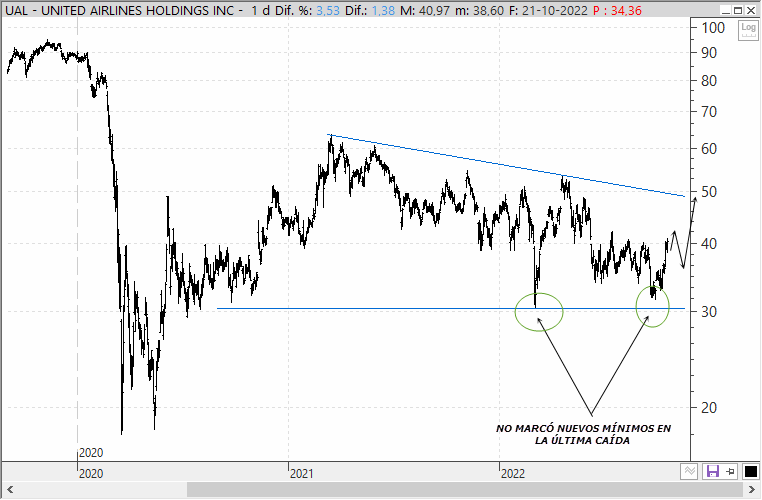Image resolution: width=762 pixels, height=500 pixels.
Task: Minimize the UAL chart window
Action: pyautogui.click(x=726, y=10)
